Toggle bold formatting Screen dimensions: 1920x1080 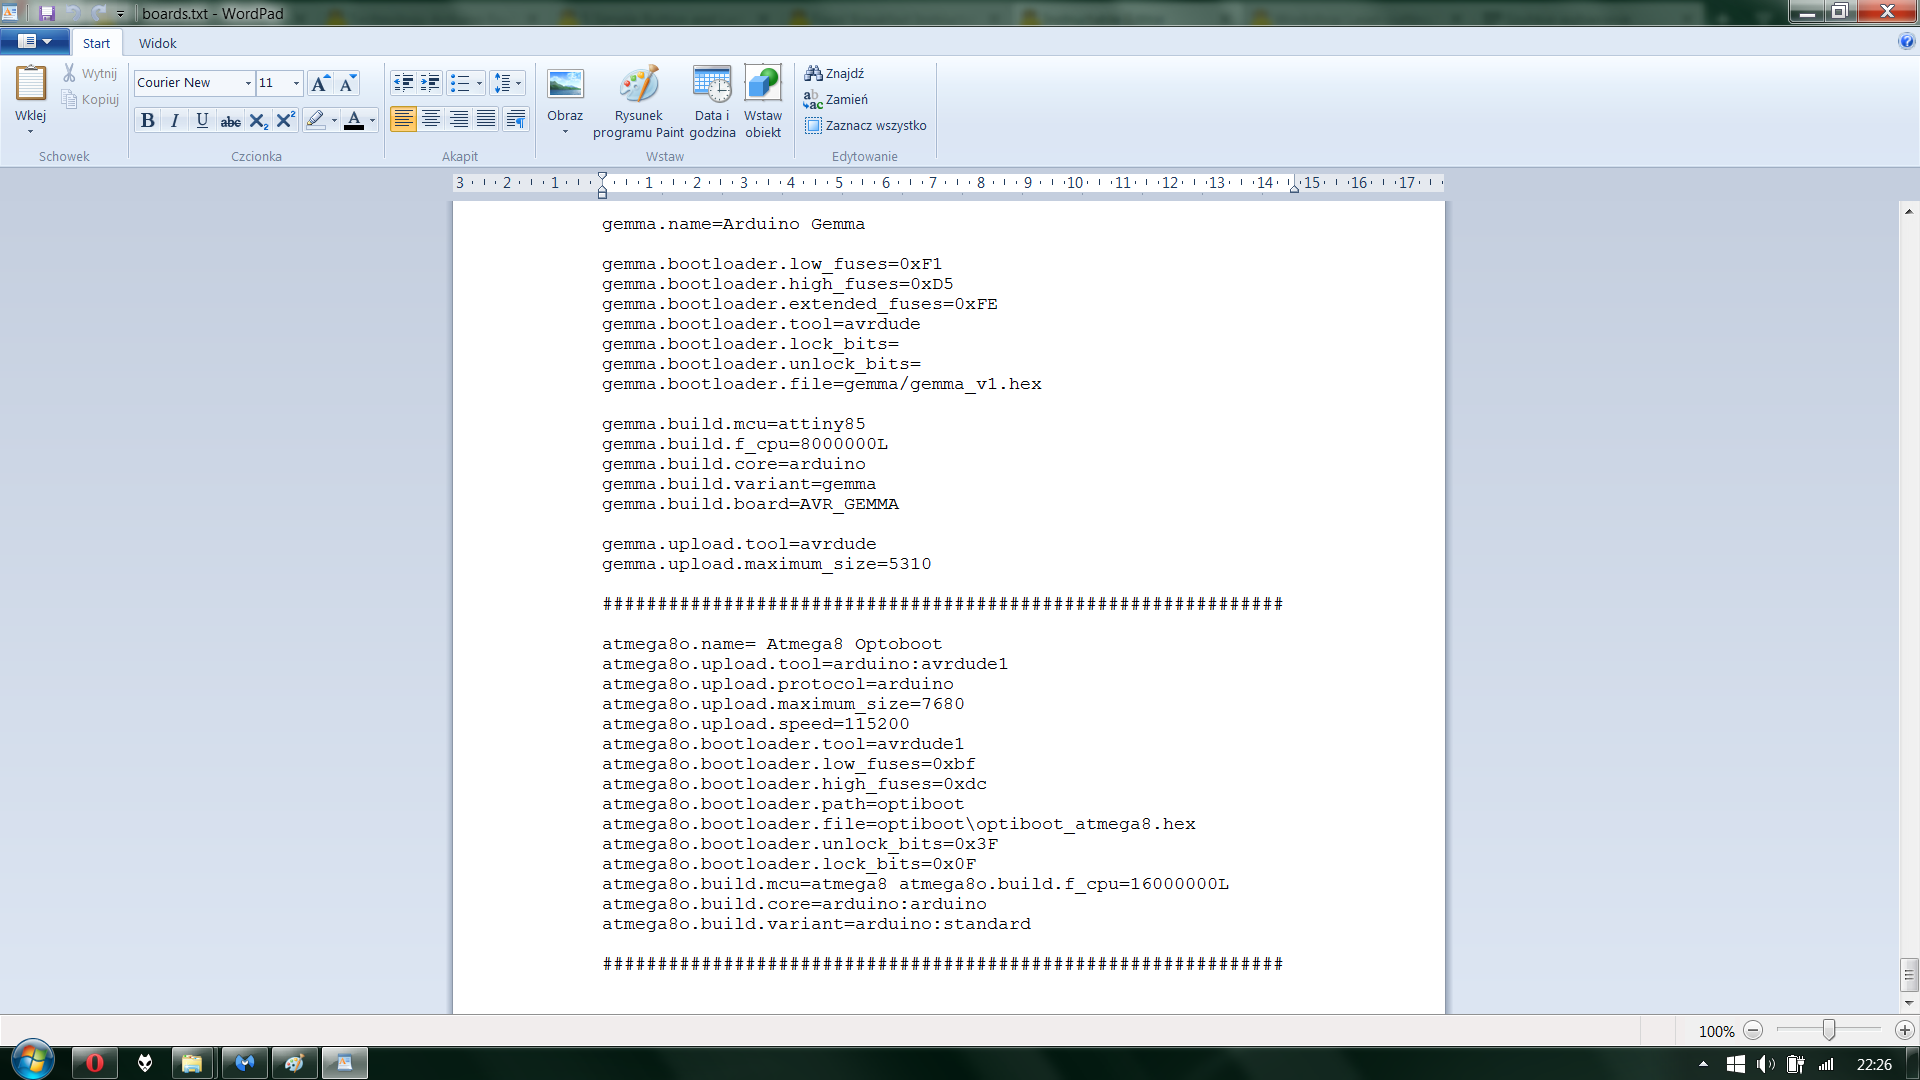coord(148,120)
